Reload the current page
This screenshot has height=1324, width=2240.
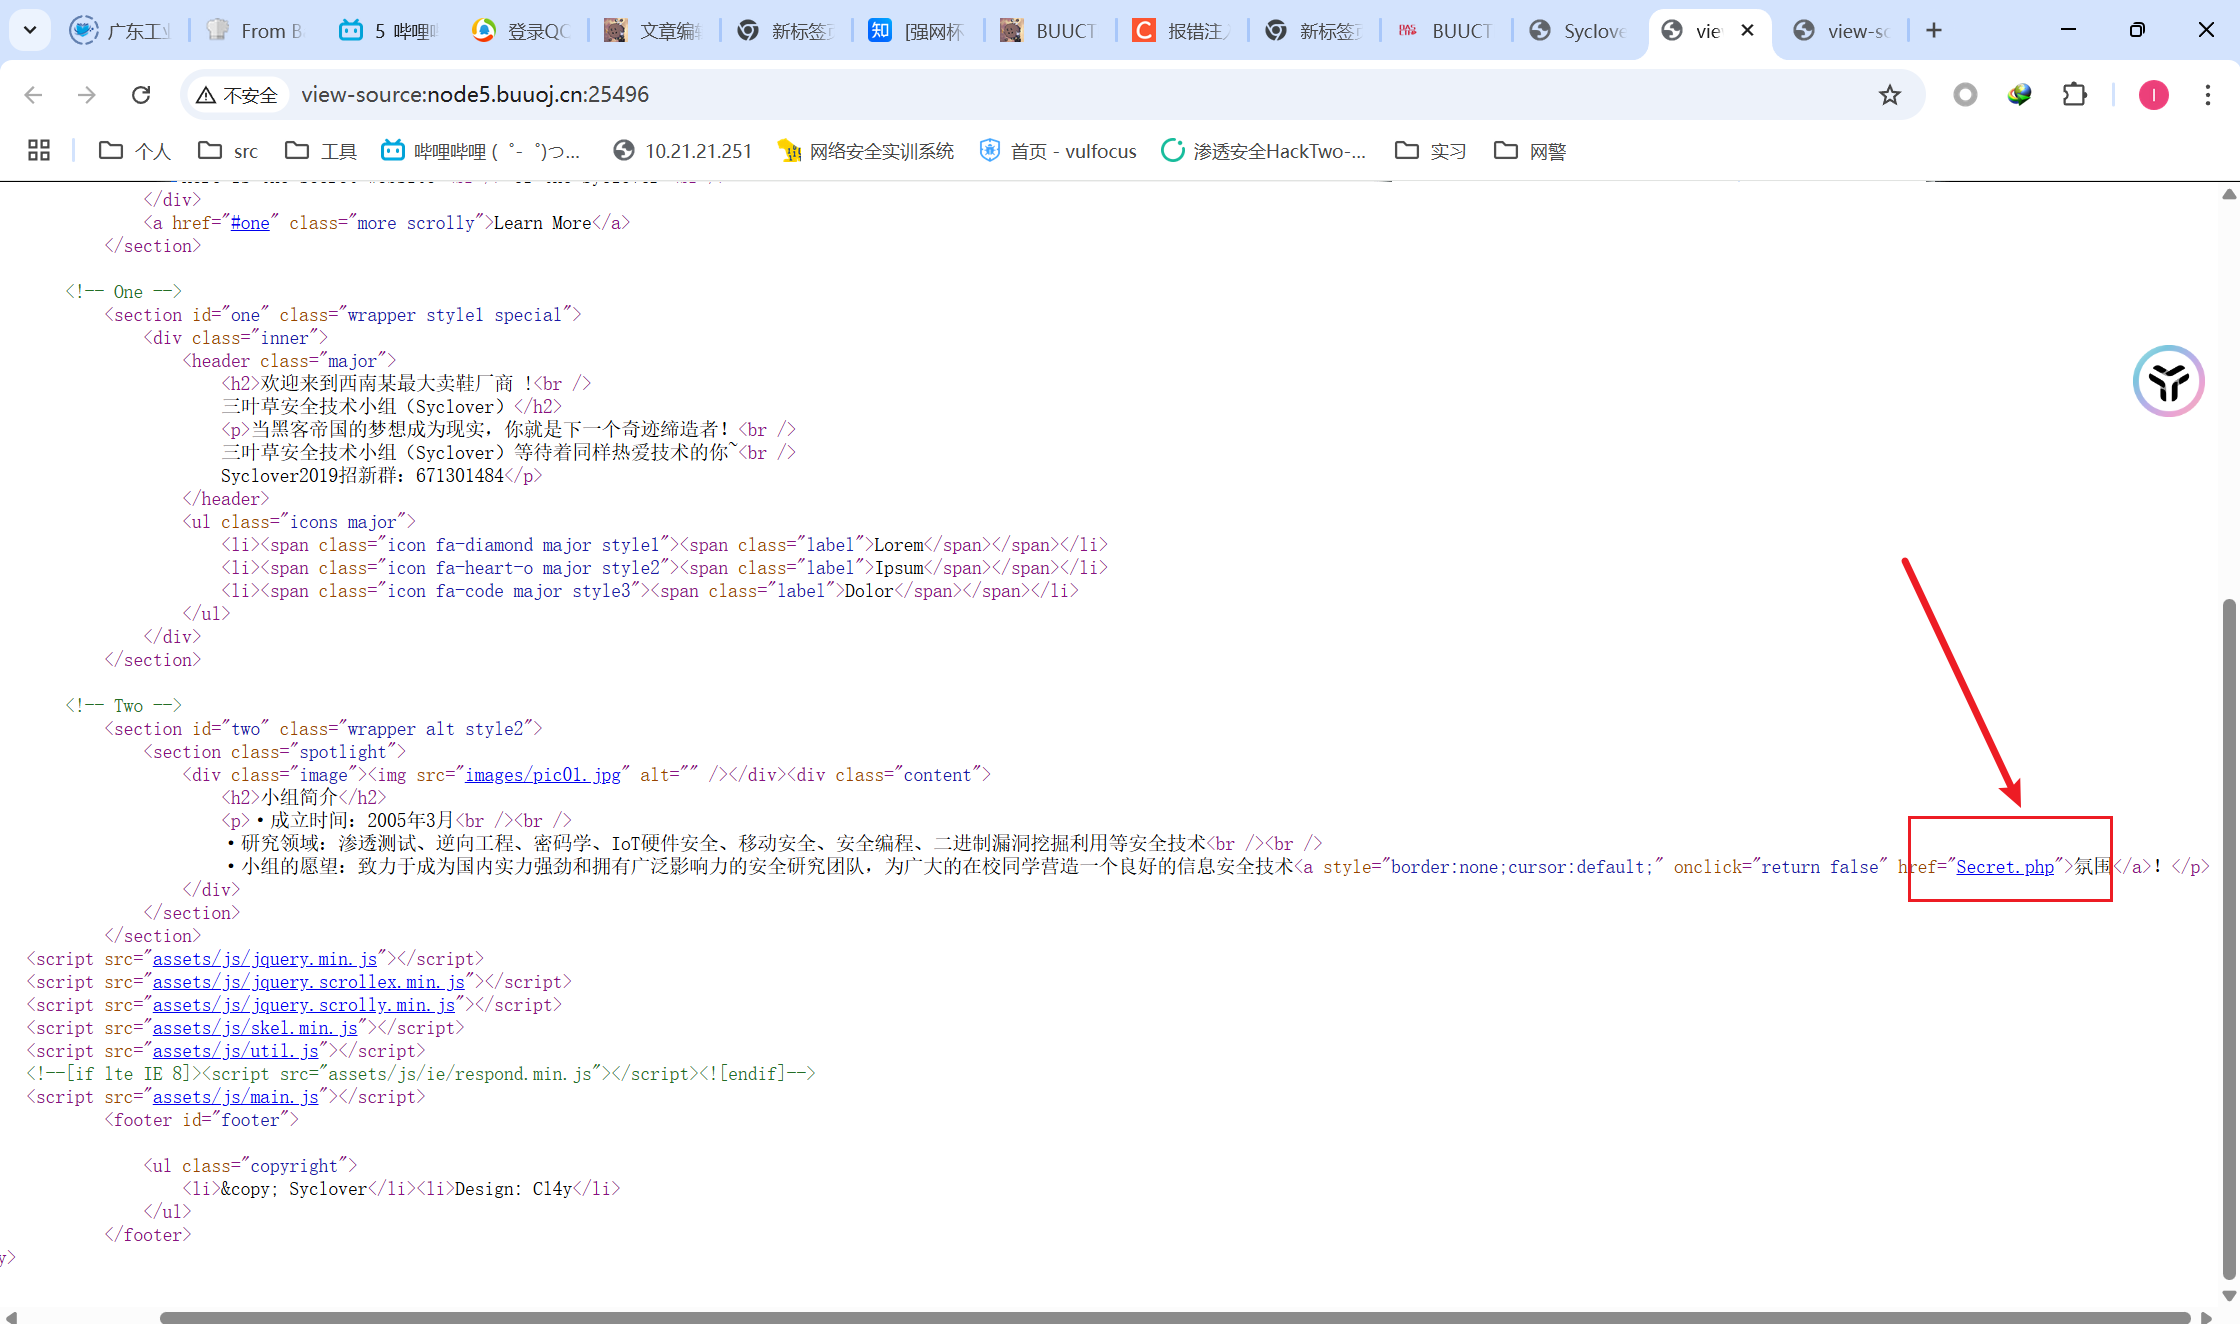141,95
